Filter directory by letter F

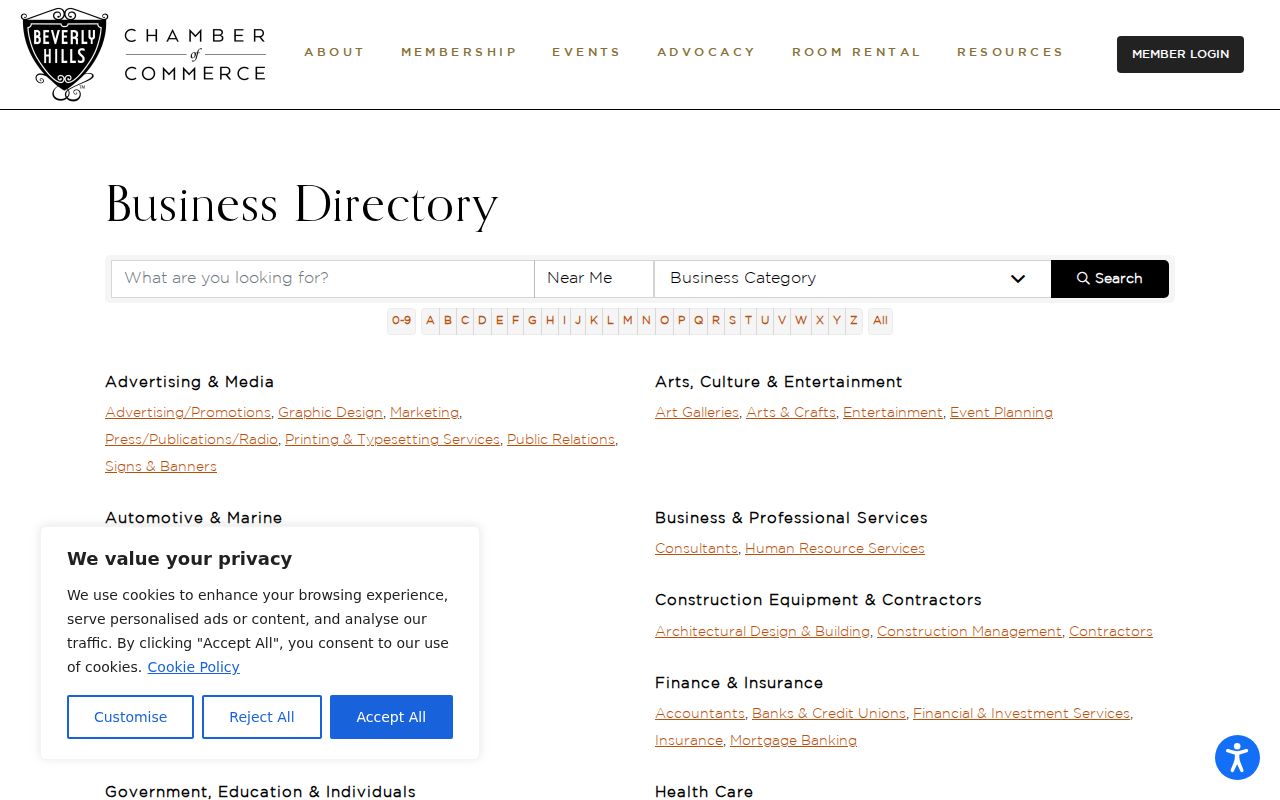(x=515, y=321)
